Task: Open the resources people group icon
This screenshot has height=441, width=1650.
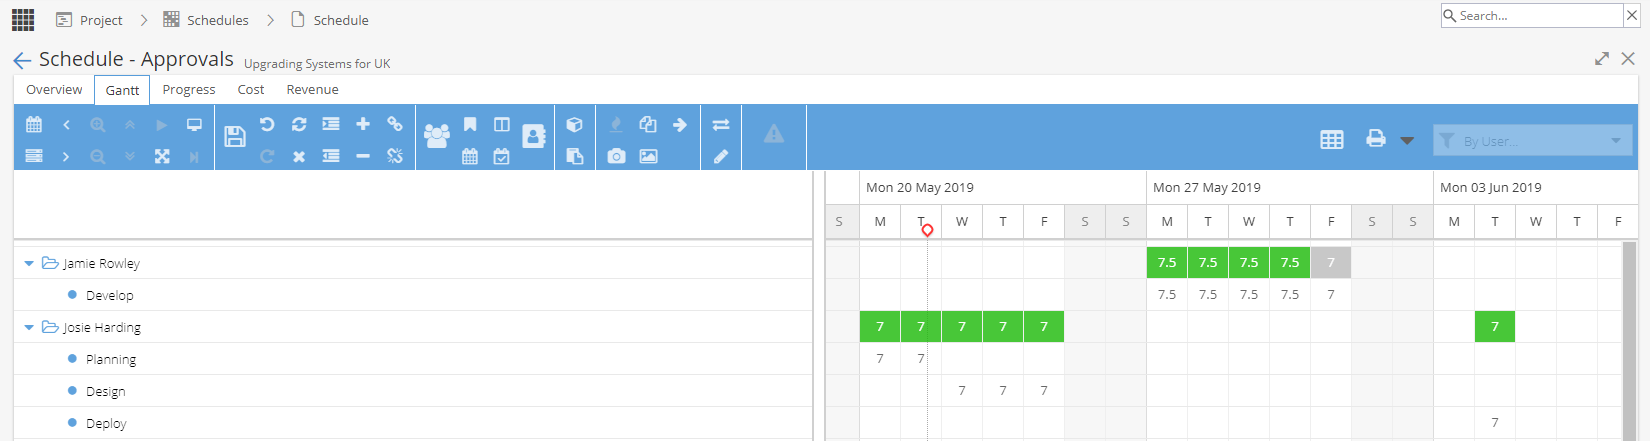Action: 437,136
